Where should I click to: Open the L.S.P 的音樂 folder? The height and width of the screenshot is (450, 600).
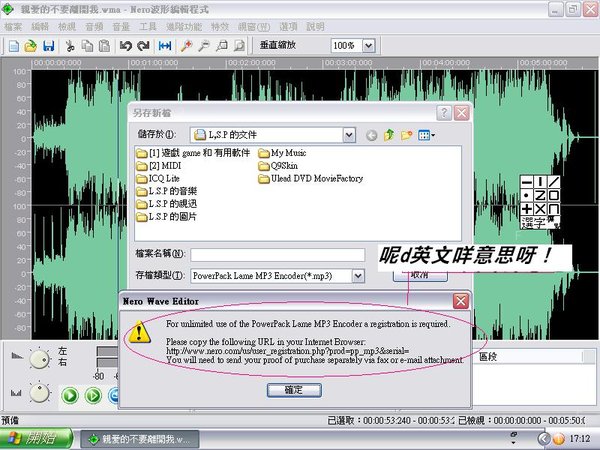166,191
